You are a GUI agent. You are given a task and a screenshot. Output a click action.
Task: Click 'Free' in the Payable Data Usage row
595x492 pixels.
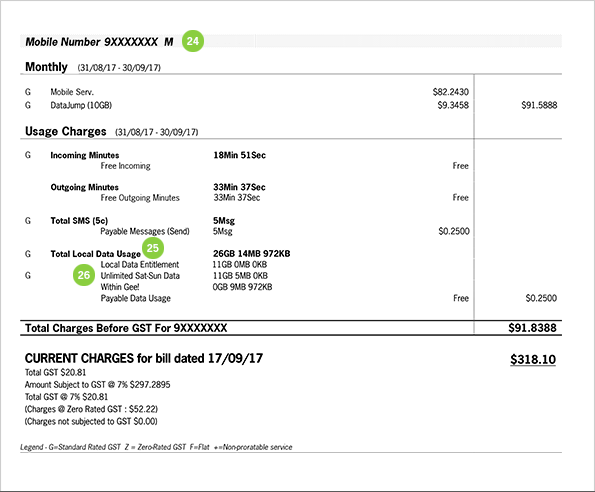point(461,299)
